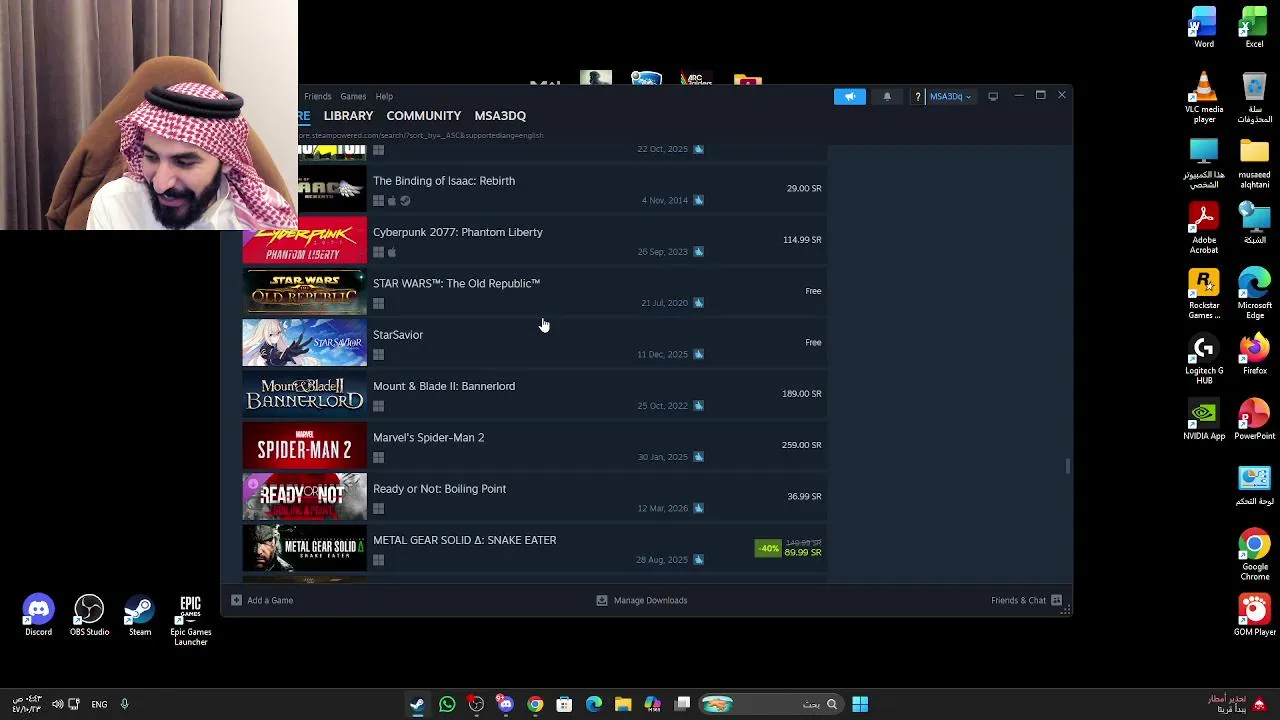The image size is (1280, 720).
Task: Click the Chrome taskbar icon
Action: 535,704
